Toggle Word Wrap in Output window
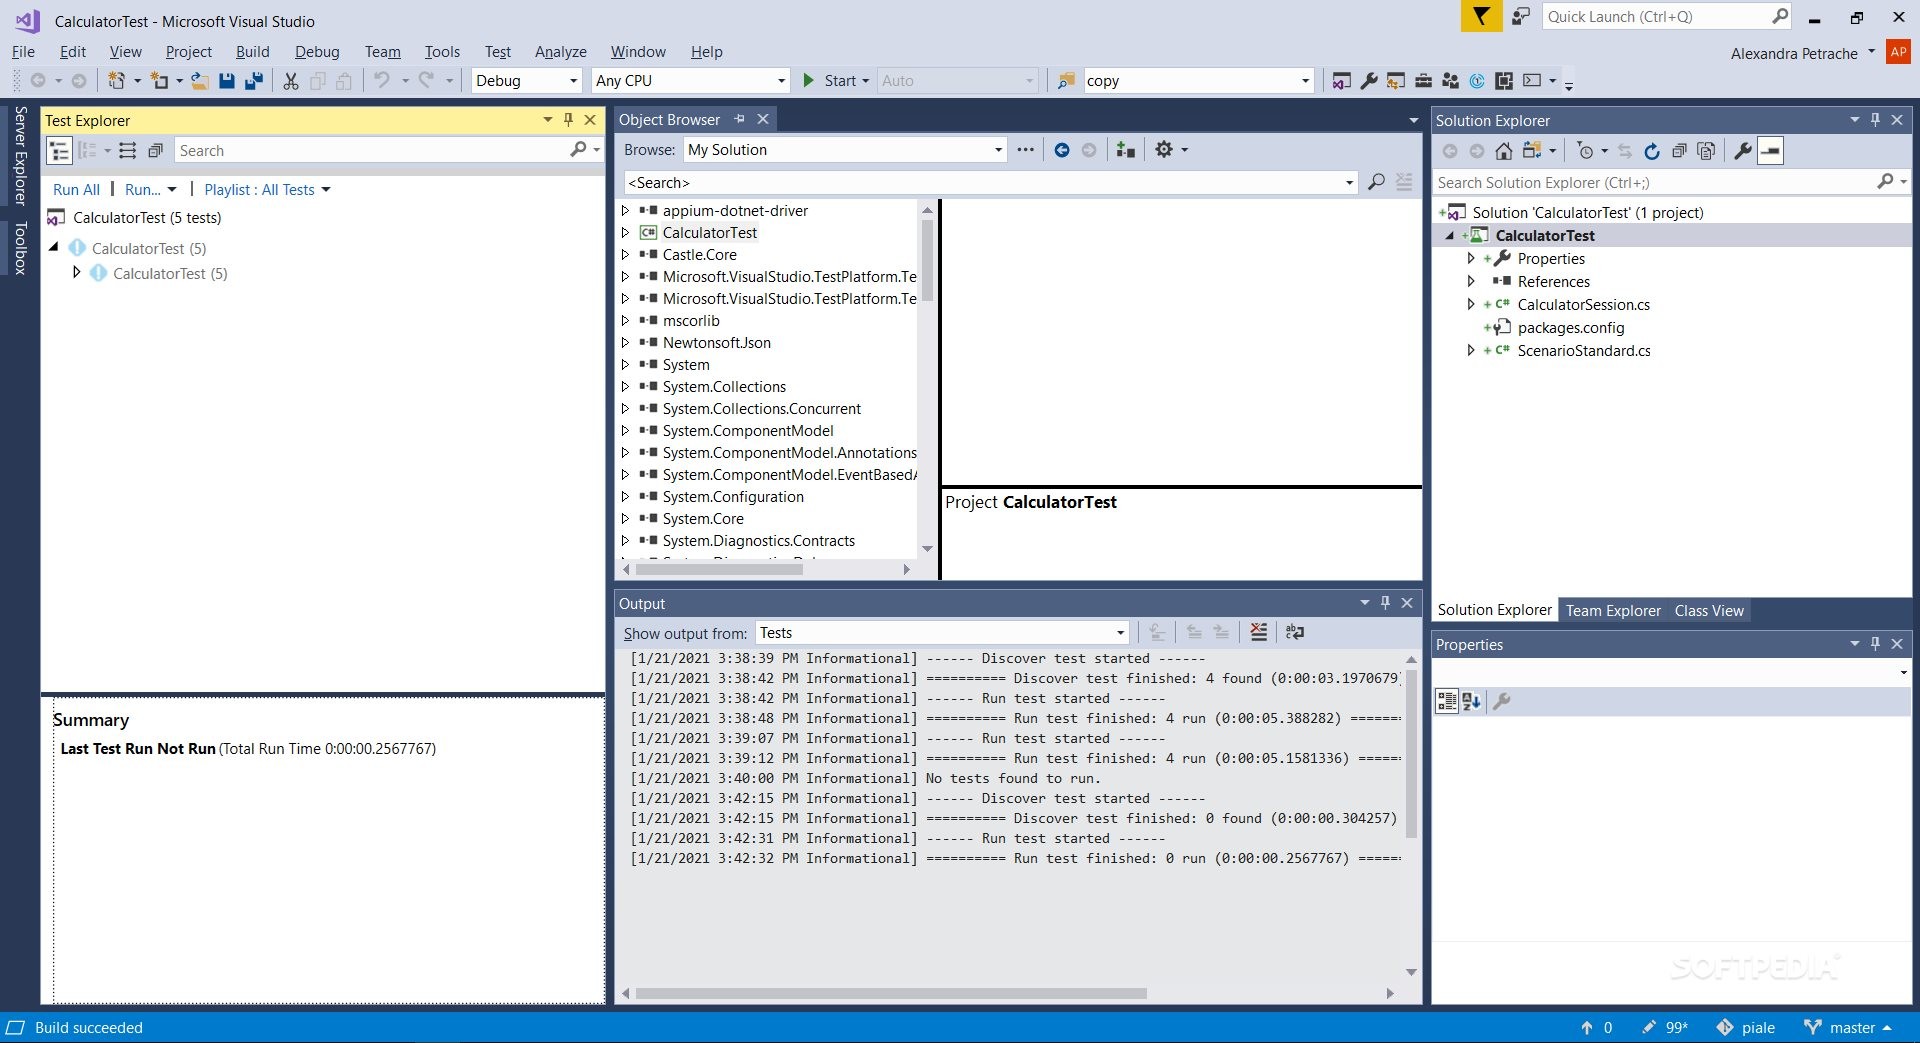Image resolution: width=1920 pixels, height=1043 pixels. [x=1294, y=632]
